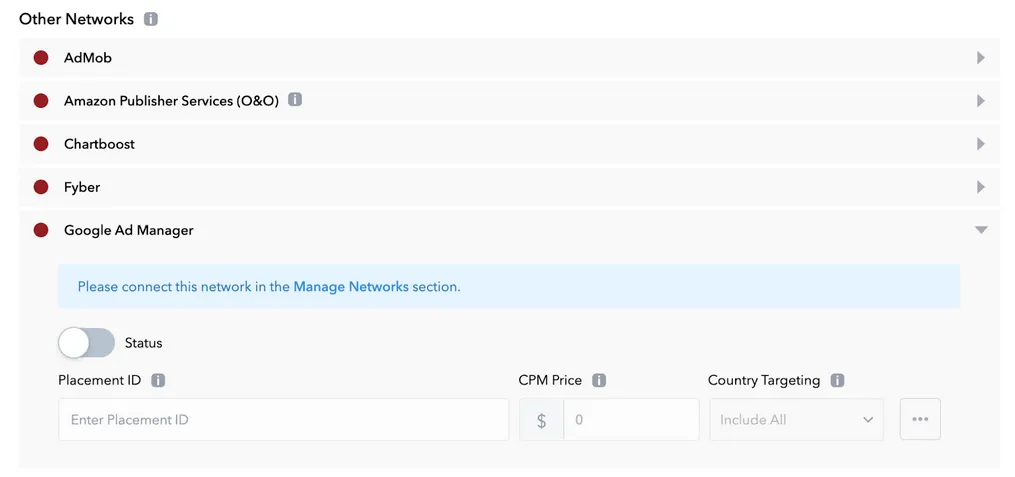Click the Status label text
Viewport: 1015px width, 477px height.
[143, 343]
